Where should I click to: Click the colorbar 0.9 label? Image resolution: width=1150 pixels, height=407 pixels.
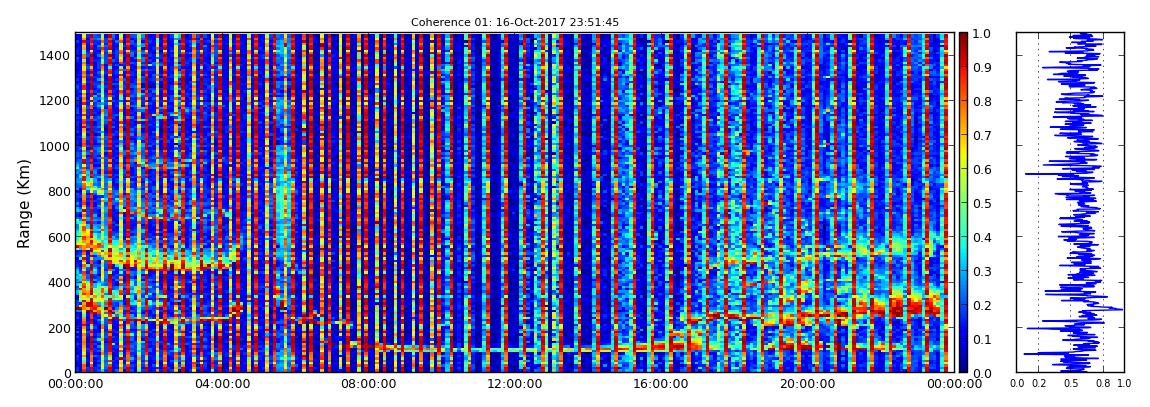[x=981, y=67]
